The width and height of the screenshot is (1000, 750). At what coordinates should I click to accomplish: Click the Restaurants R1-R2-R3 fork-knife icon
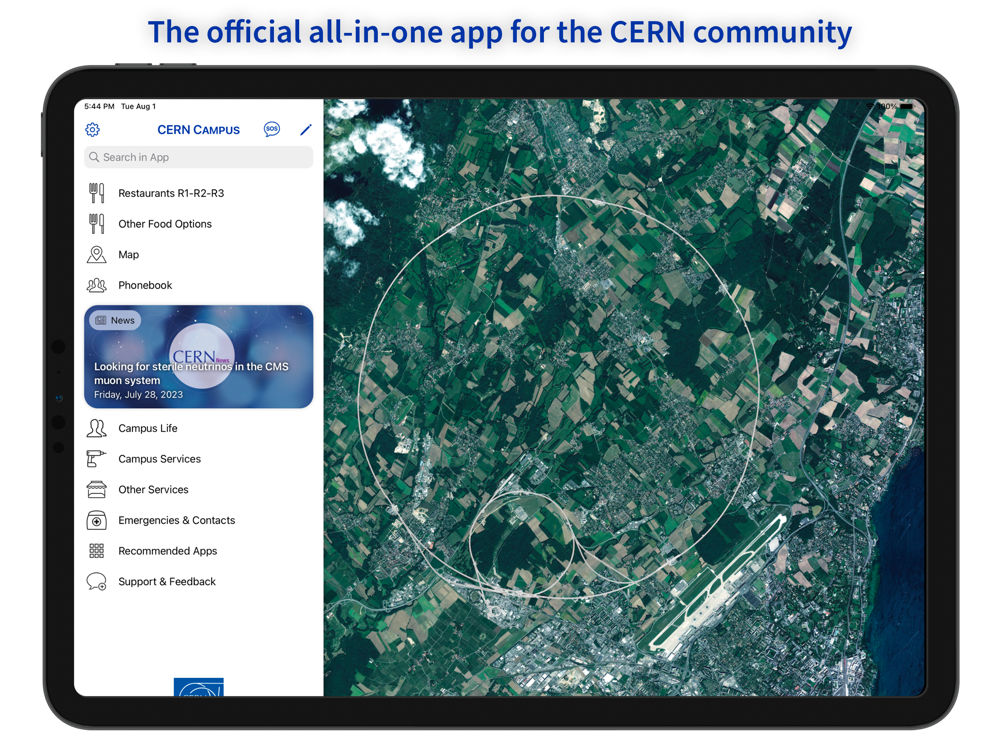click(x=96, y=193)
